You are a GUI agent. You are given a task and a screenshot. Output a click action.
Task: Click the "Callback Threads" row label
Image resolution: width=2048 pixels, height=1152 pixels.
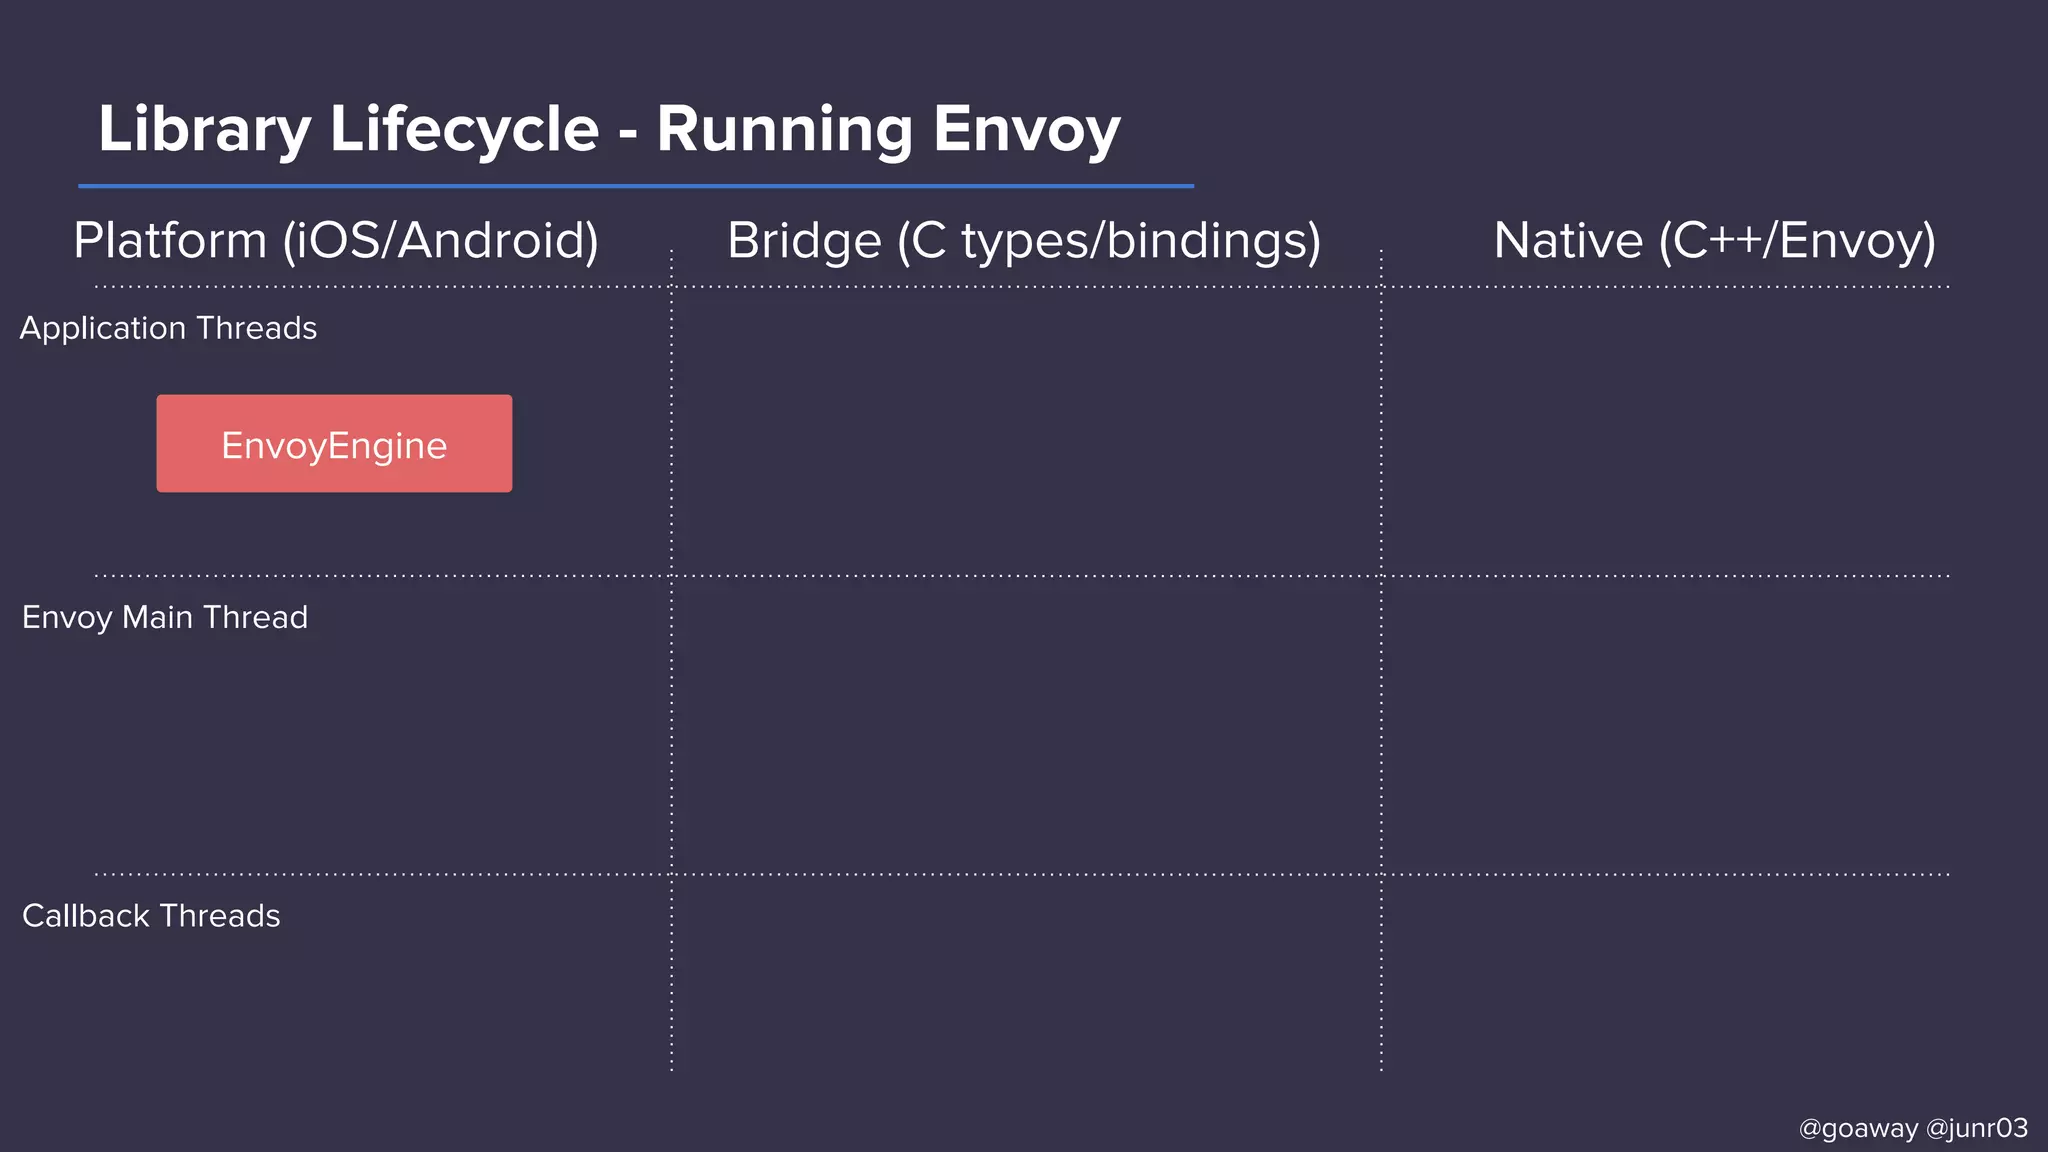click(151, 916)
